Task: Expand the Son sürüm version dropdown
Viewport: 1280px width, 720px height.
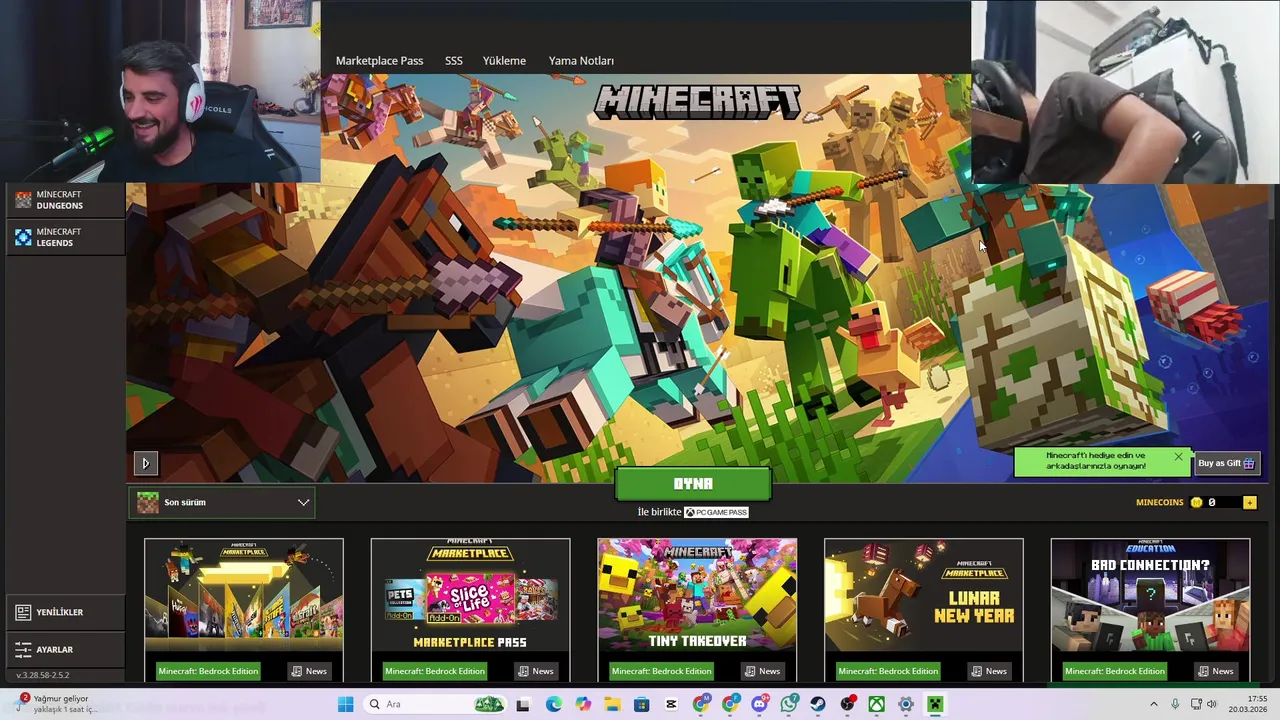Action: pyautogui.click(x=222, y=502)
